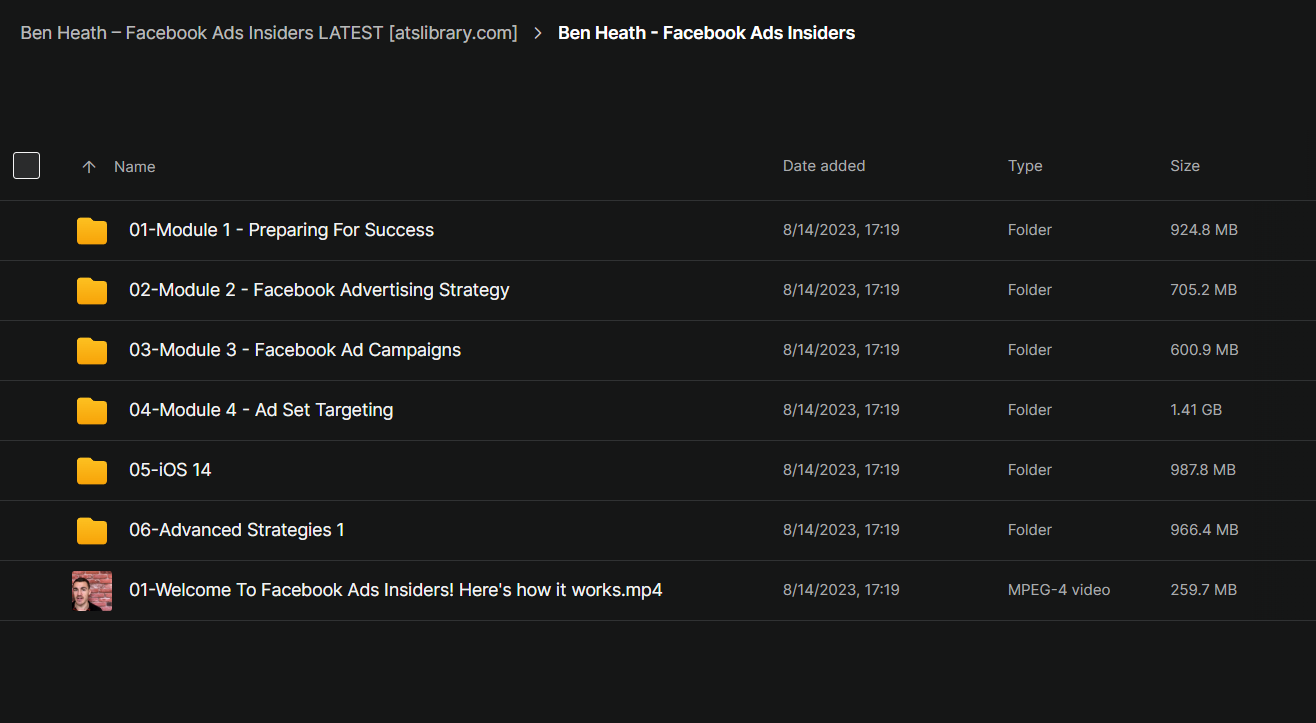
Task: Click the 06-Advanced Strategies 1 folder icon
Action: (92, 531)
